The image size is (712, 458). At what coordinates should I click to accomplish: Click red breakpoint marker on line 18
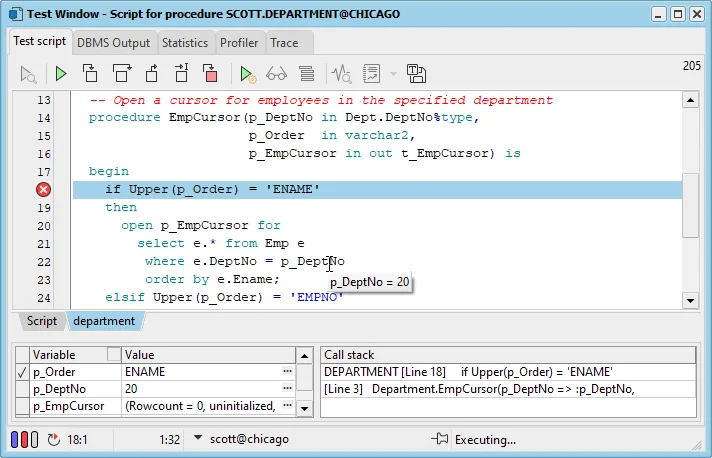click(x=44, y=189)
